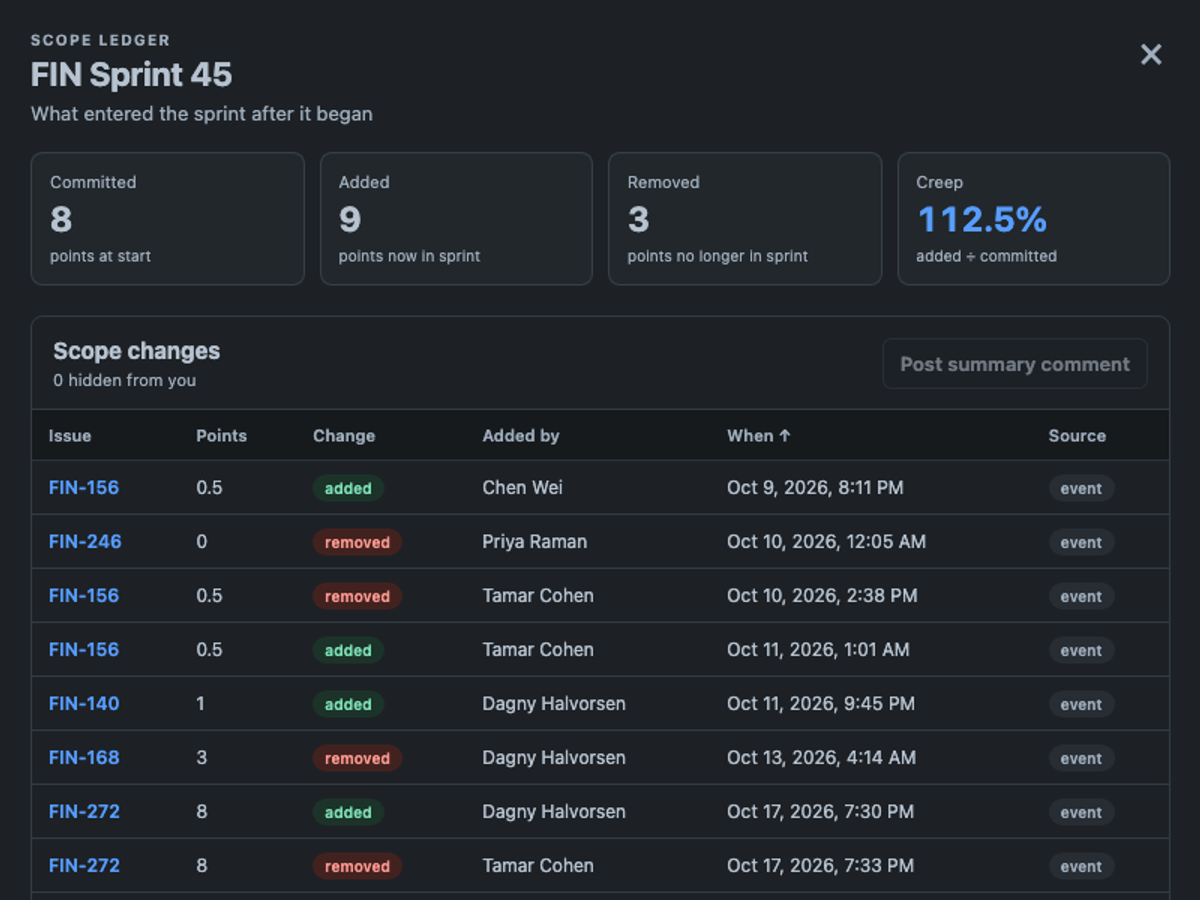This screenshot has height=900, width=1200.
Task: Click the timestamp Oct 9, 2026, 8:11 PM
Action: pyautogui.click(x=815, y=488)
